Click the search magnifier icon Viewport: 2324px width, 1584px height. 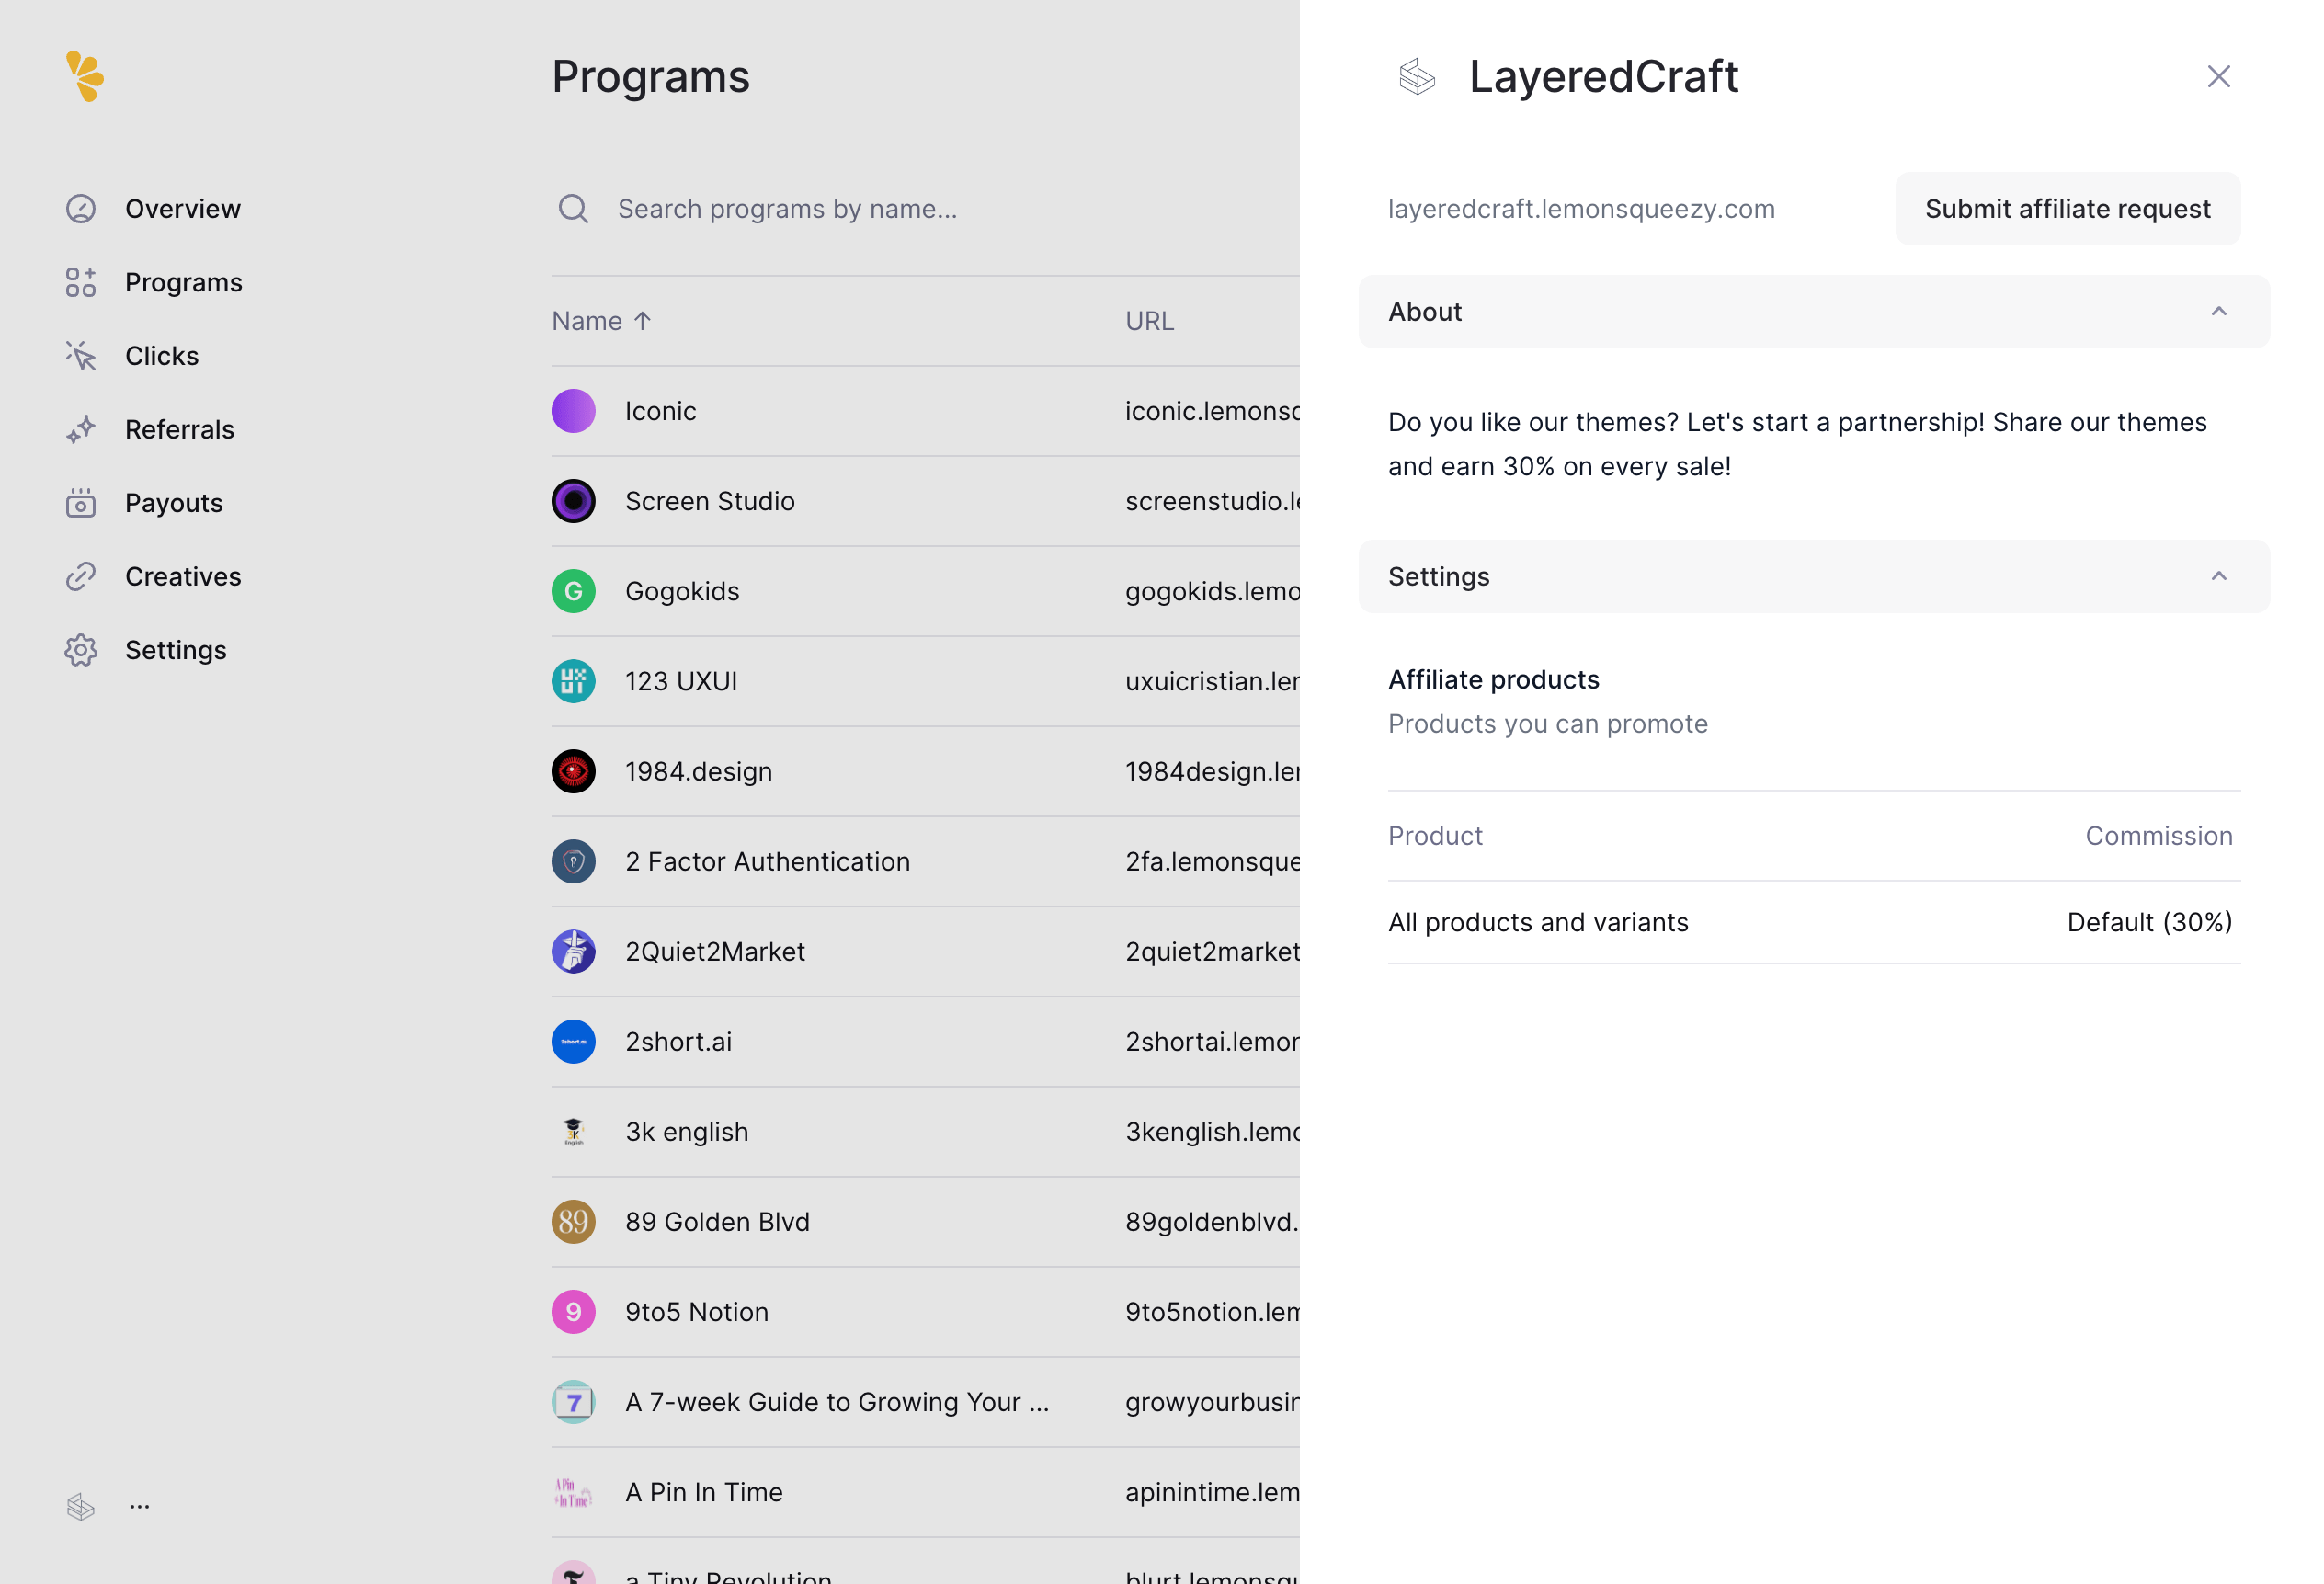click(x=573, y=209)
